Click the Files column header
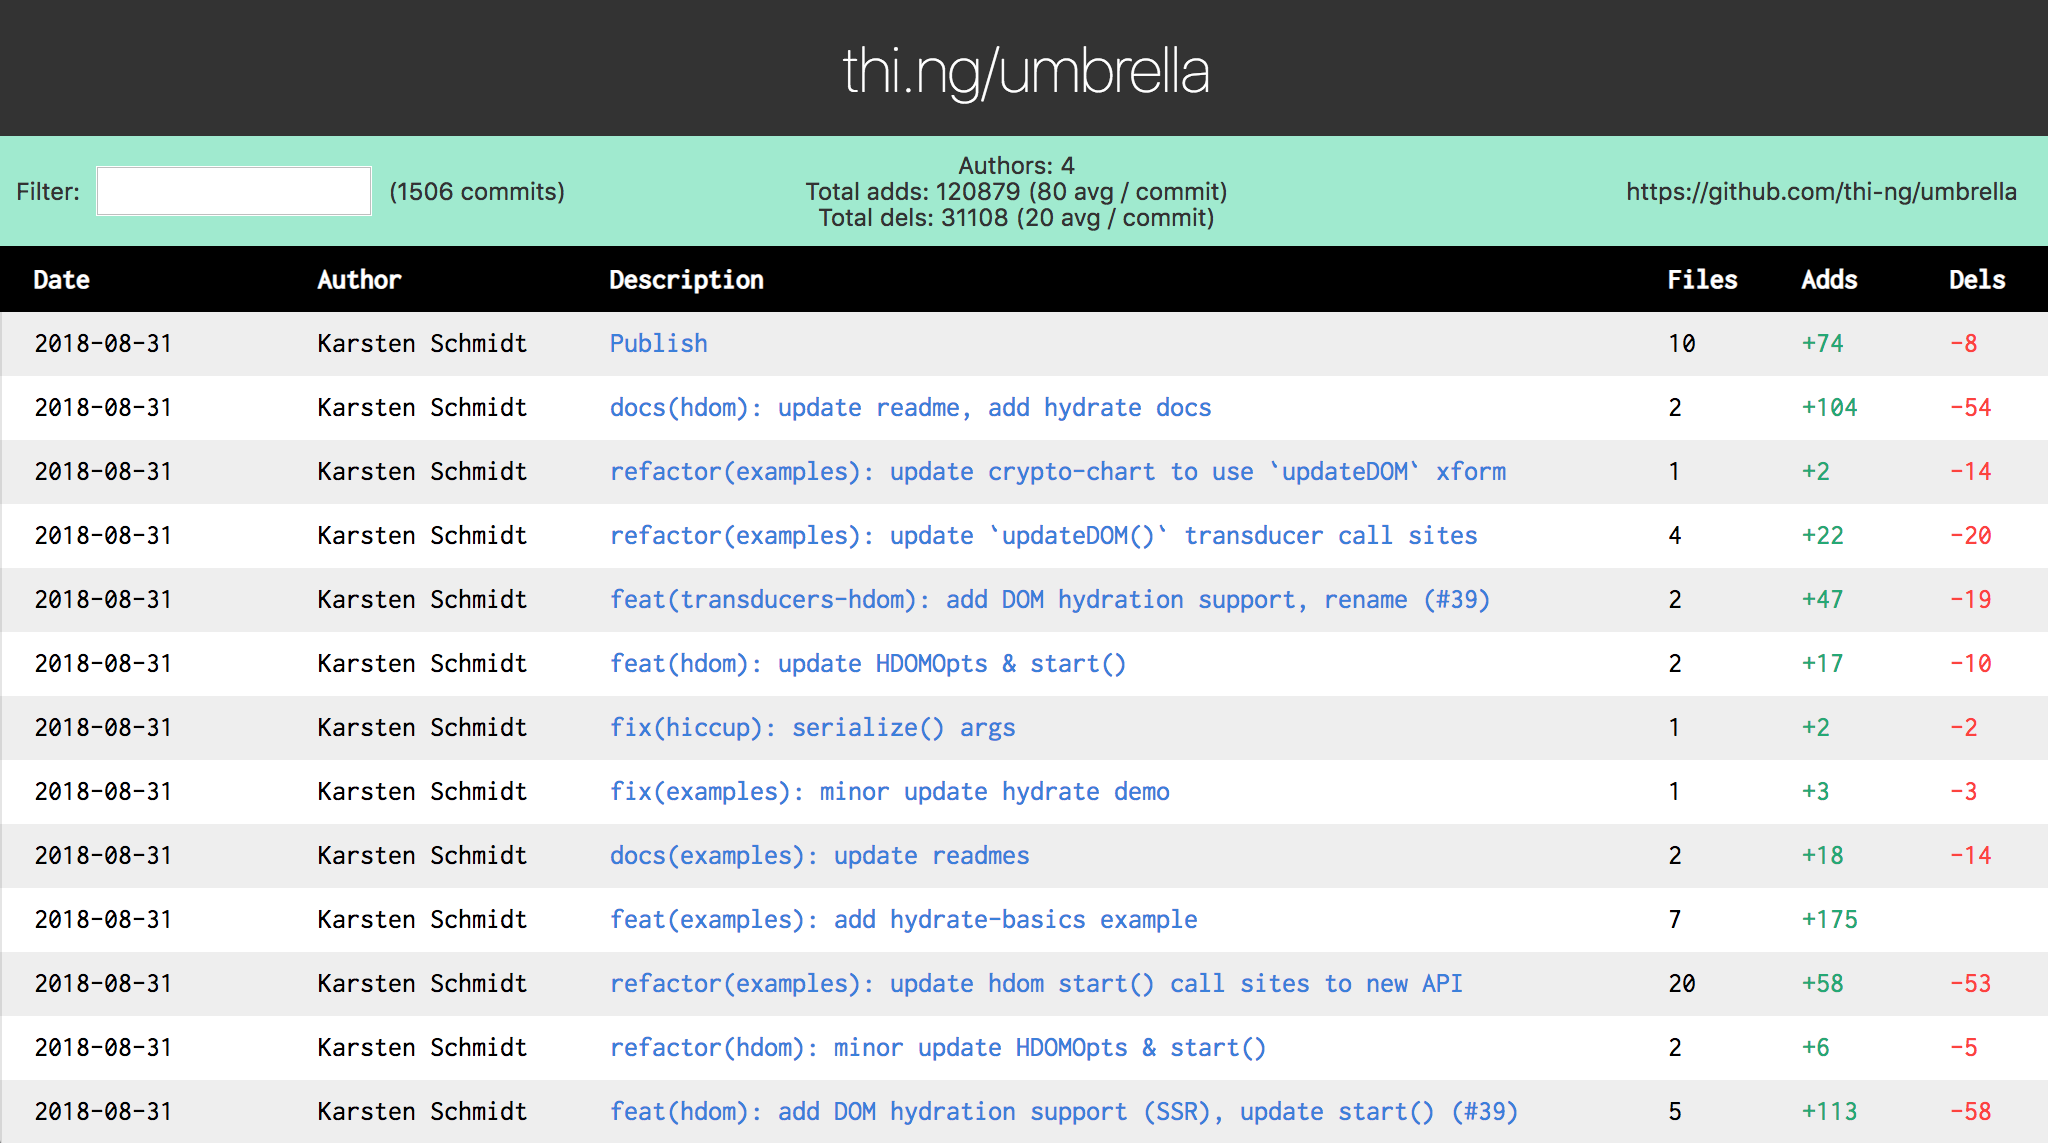The height and width of the screenshot is (1143, 2048). pos(1701,280)
